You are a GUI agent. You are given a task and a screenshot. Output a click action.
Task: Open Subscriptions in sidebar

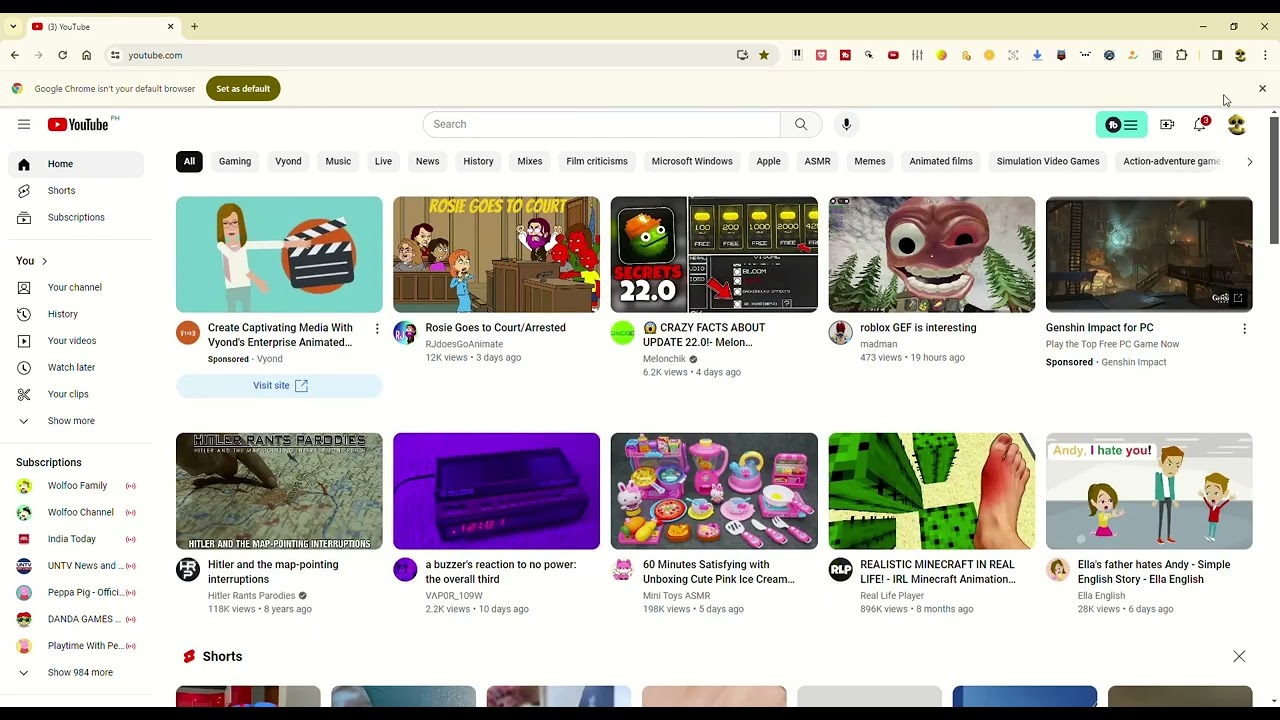(x=76, y=217)
